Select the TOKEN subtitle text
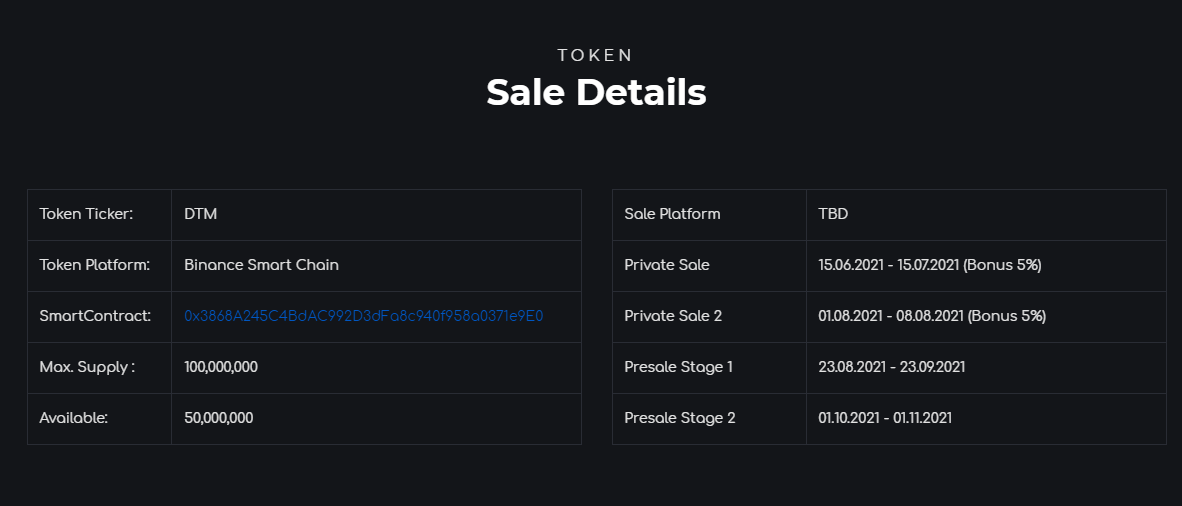1182x506 pixels. 596,55
